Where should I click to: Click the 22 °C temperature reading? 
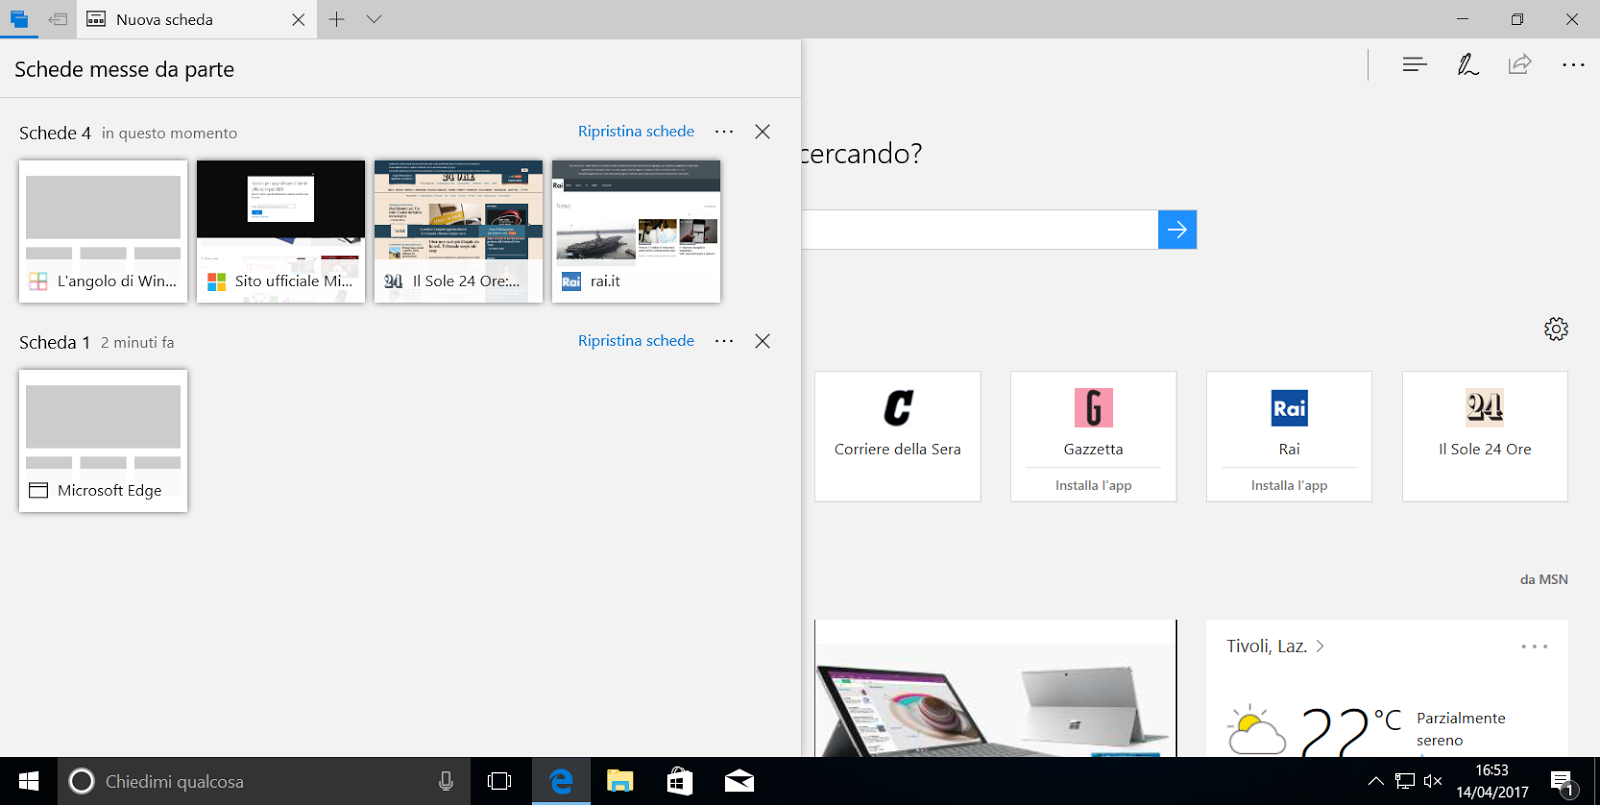[1351, 730]
